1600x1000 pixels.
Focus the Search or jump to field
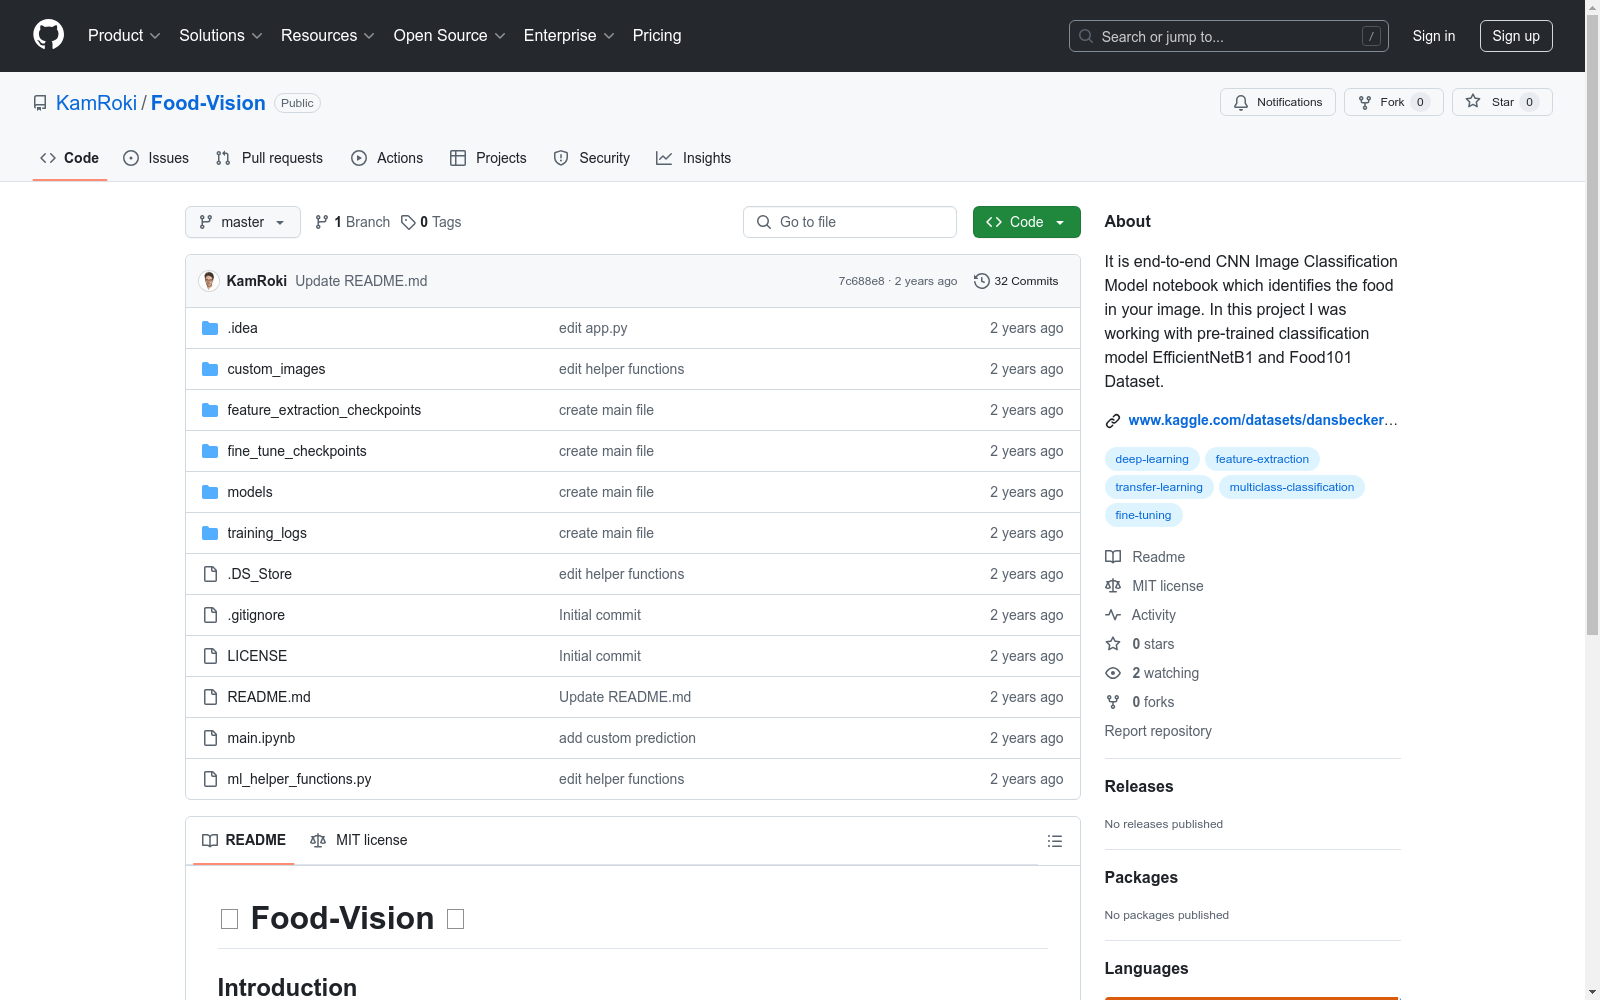pos(1229,36)
